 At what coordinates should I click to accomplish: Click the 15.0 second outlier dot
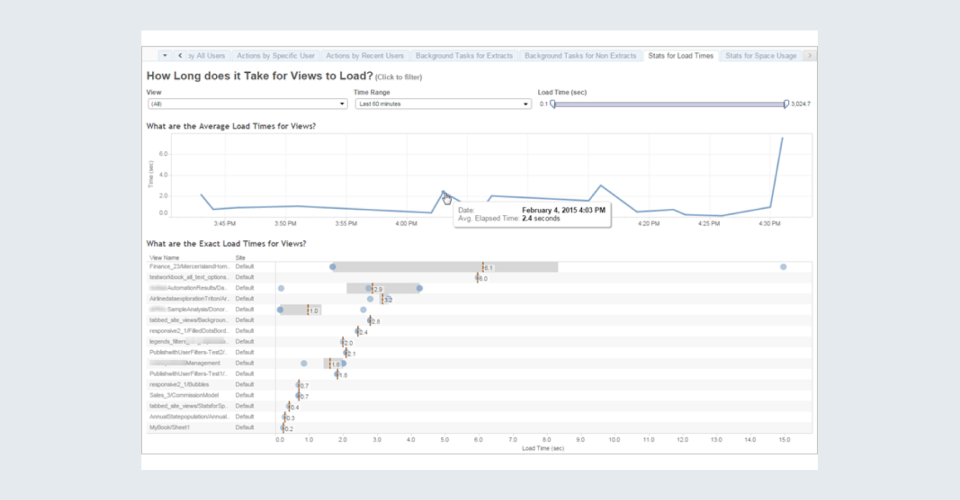pos(783,267)
